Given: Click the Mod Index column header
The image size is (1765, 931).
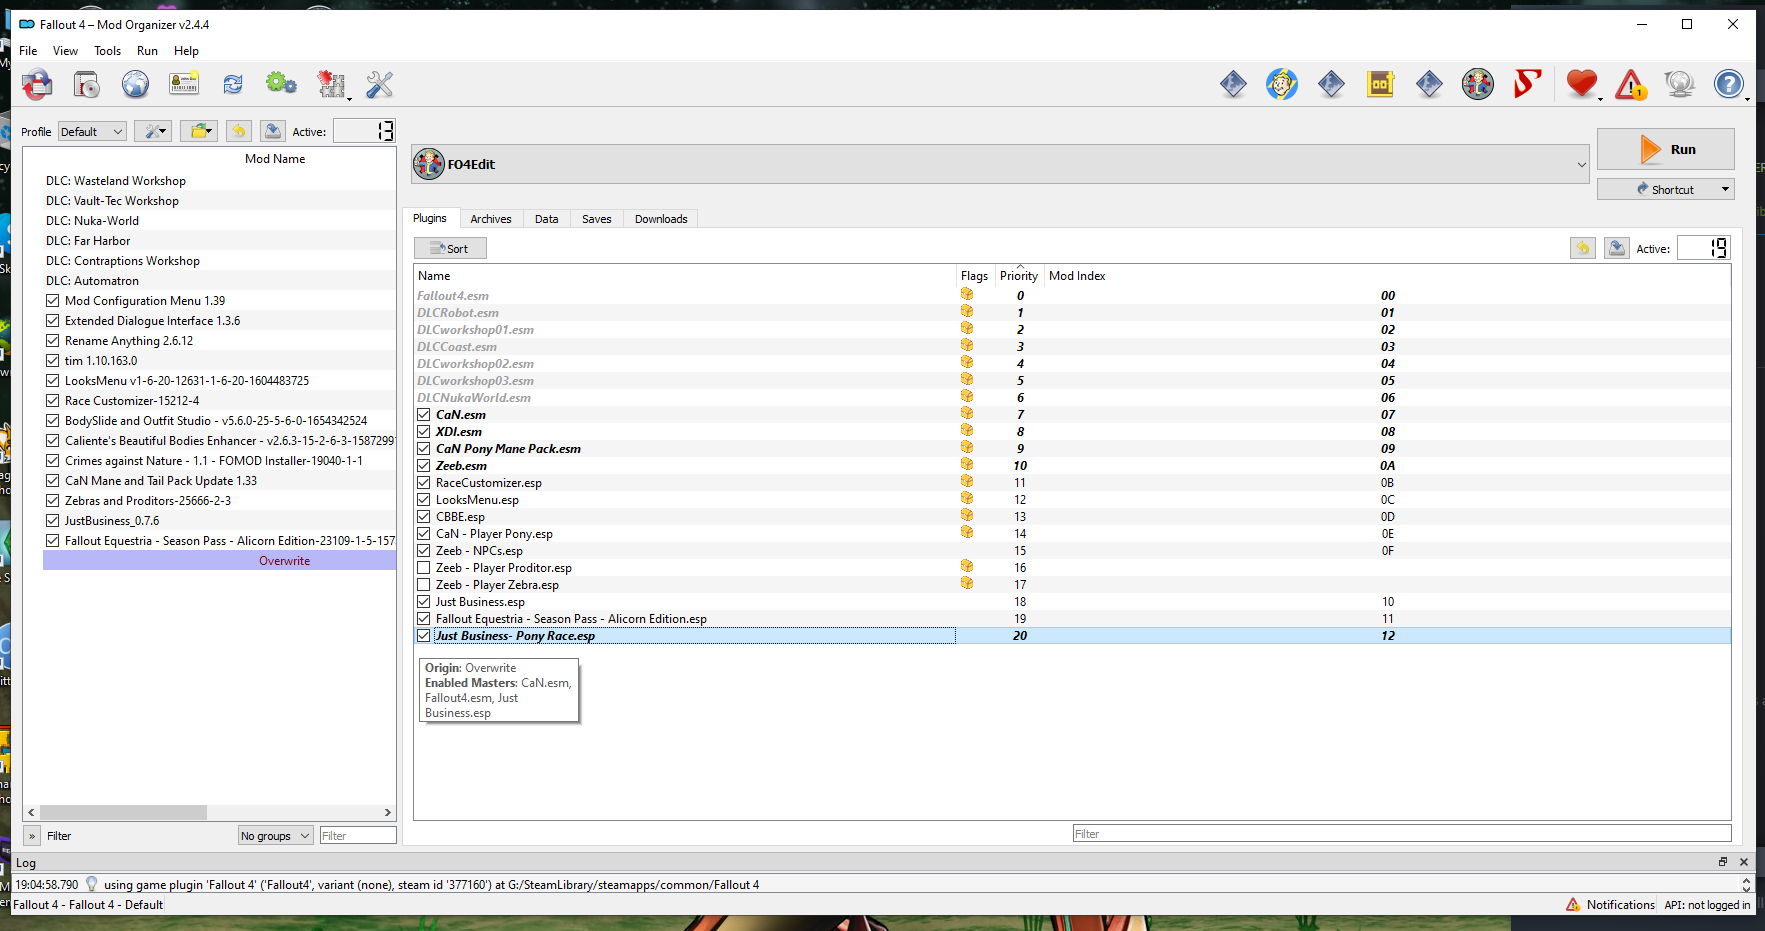Looking at the screenshot, I should [1077, 276].
